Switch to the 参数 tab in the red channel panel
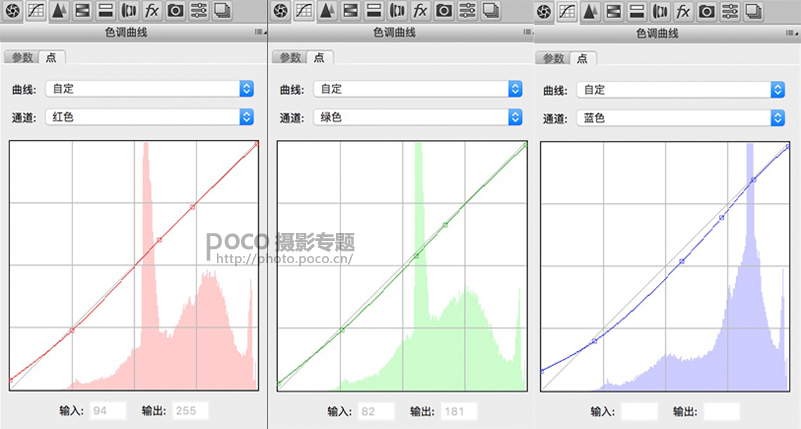Image resolution: width=801 pixels, height=429 pixels. (x=22, y=57)
